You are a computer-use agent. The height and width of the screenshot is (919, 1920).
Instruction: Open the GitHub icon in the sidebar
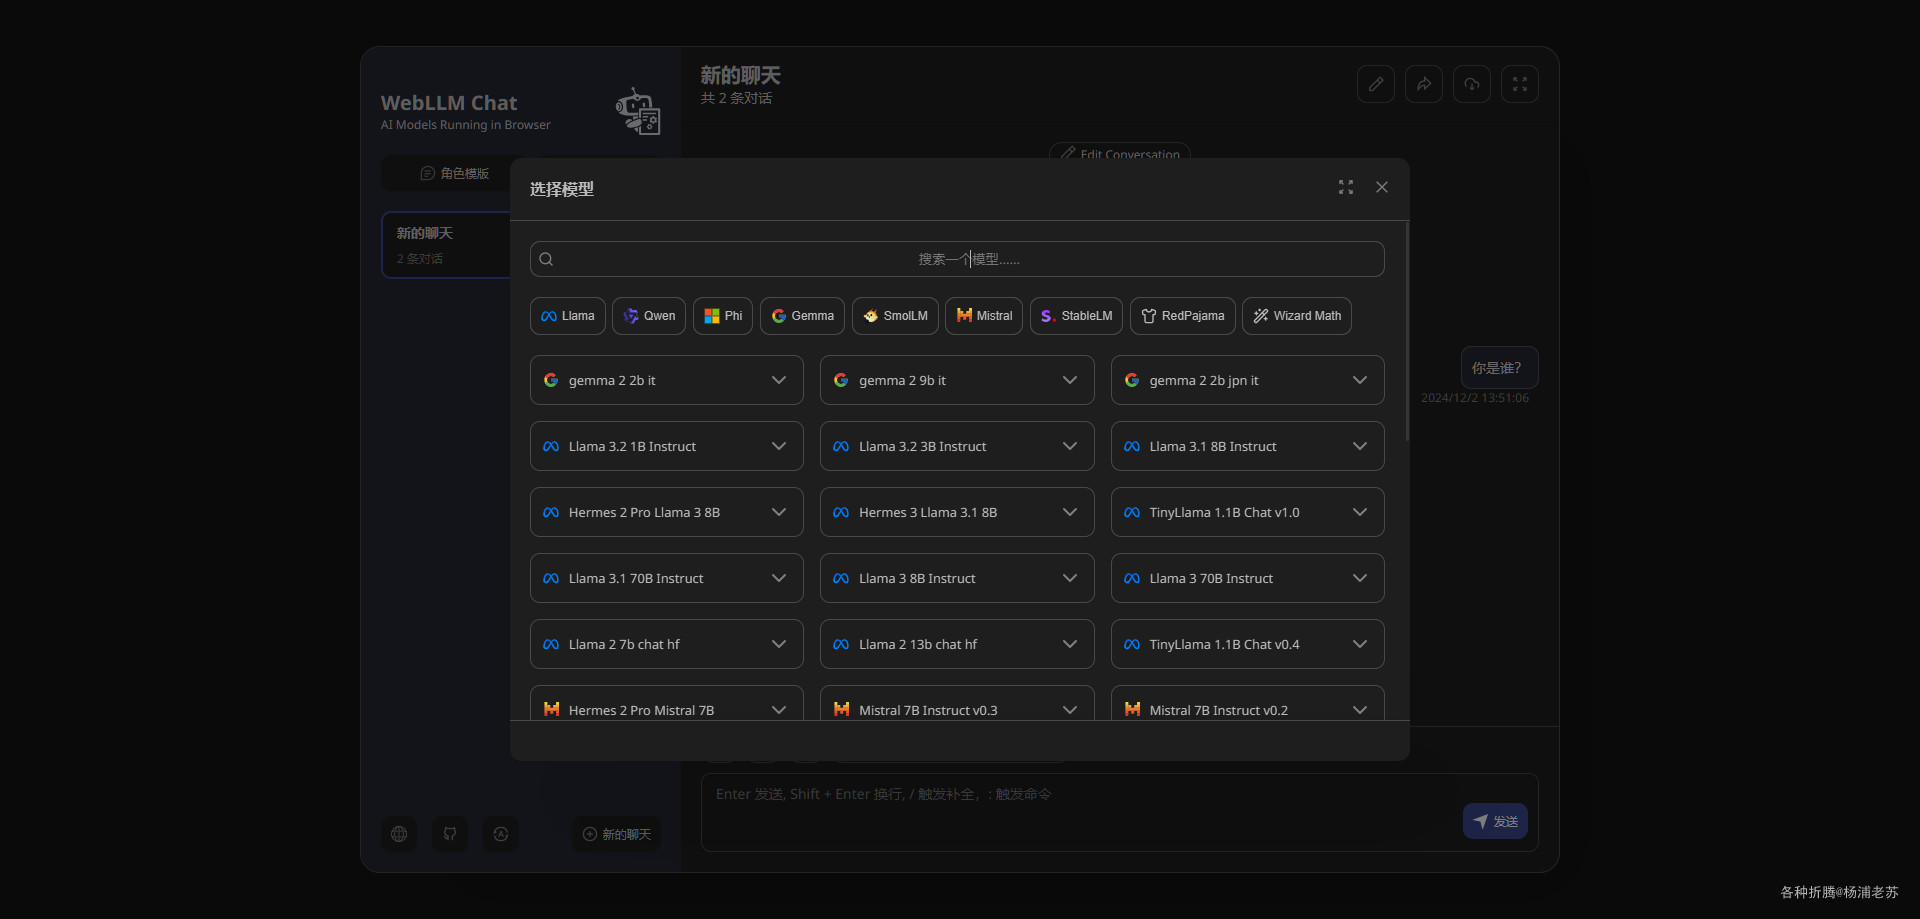click(x=450, y=834)
